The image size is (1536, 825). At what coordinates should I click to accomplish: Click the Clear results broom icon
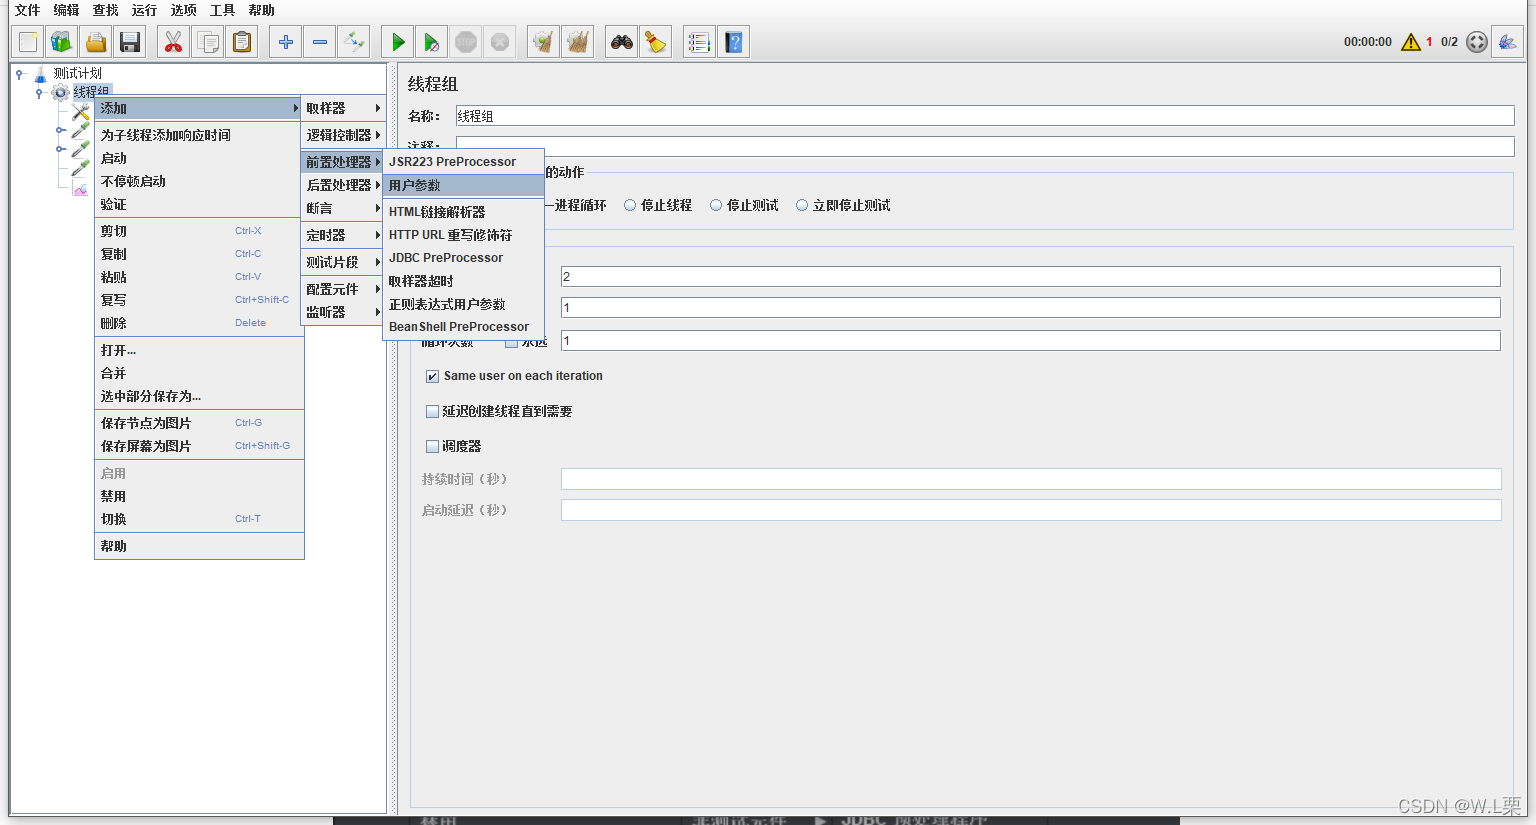point(544,42)
